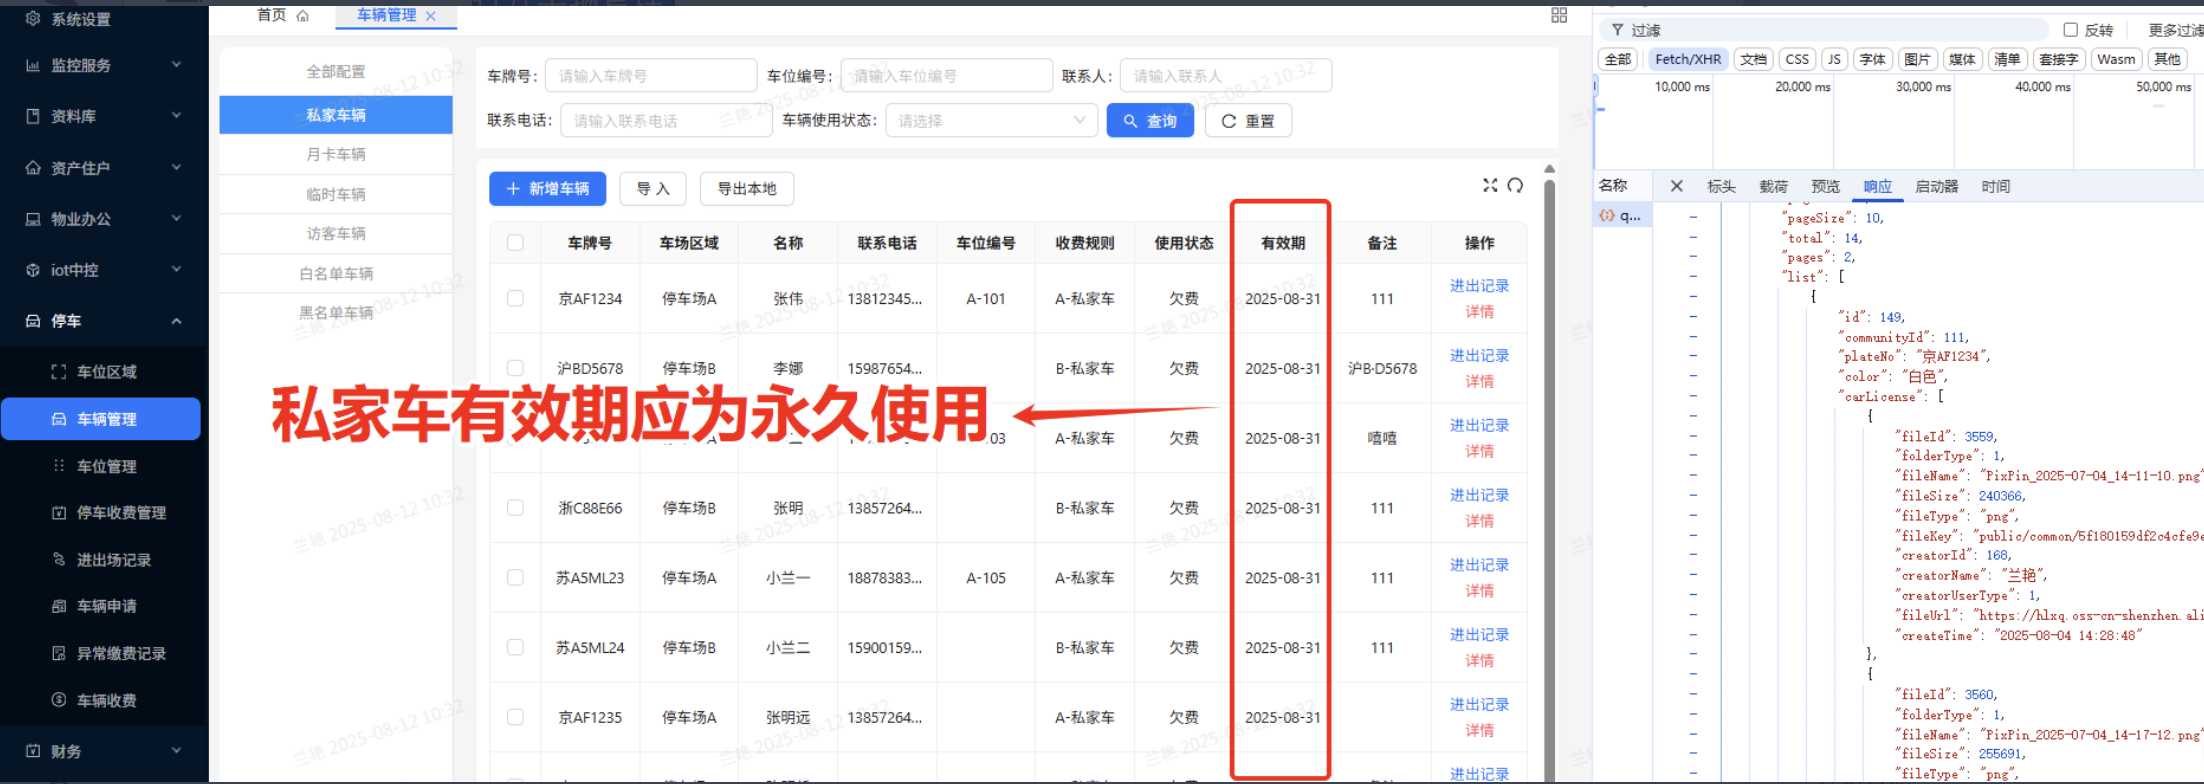The image size is (2204, 784).
Task: Check the row checkbox for 京AF1234
Action: (515, 298)
